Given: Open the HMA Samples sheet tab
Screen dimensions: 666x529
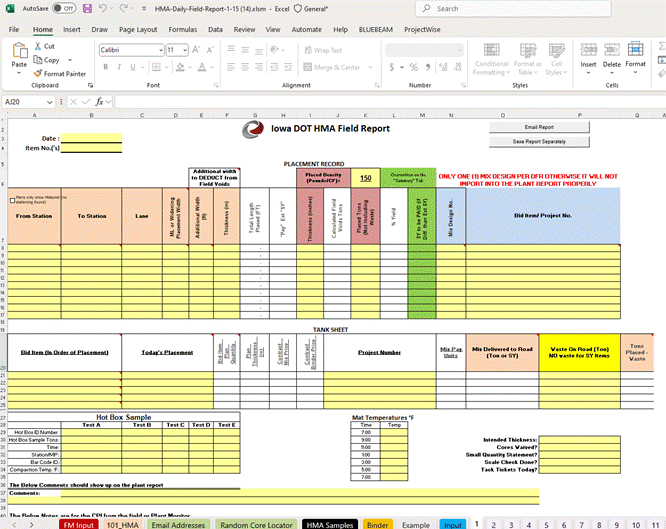Looking at the screenshot, I should coord(330,525).
